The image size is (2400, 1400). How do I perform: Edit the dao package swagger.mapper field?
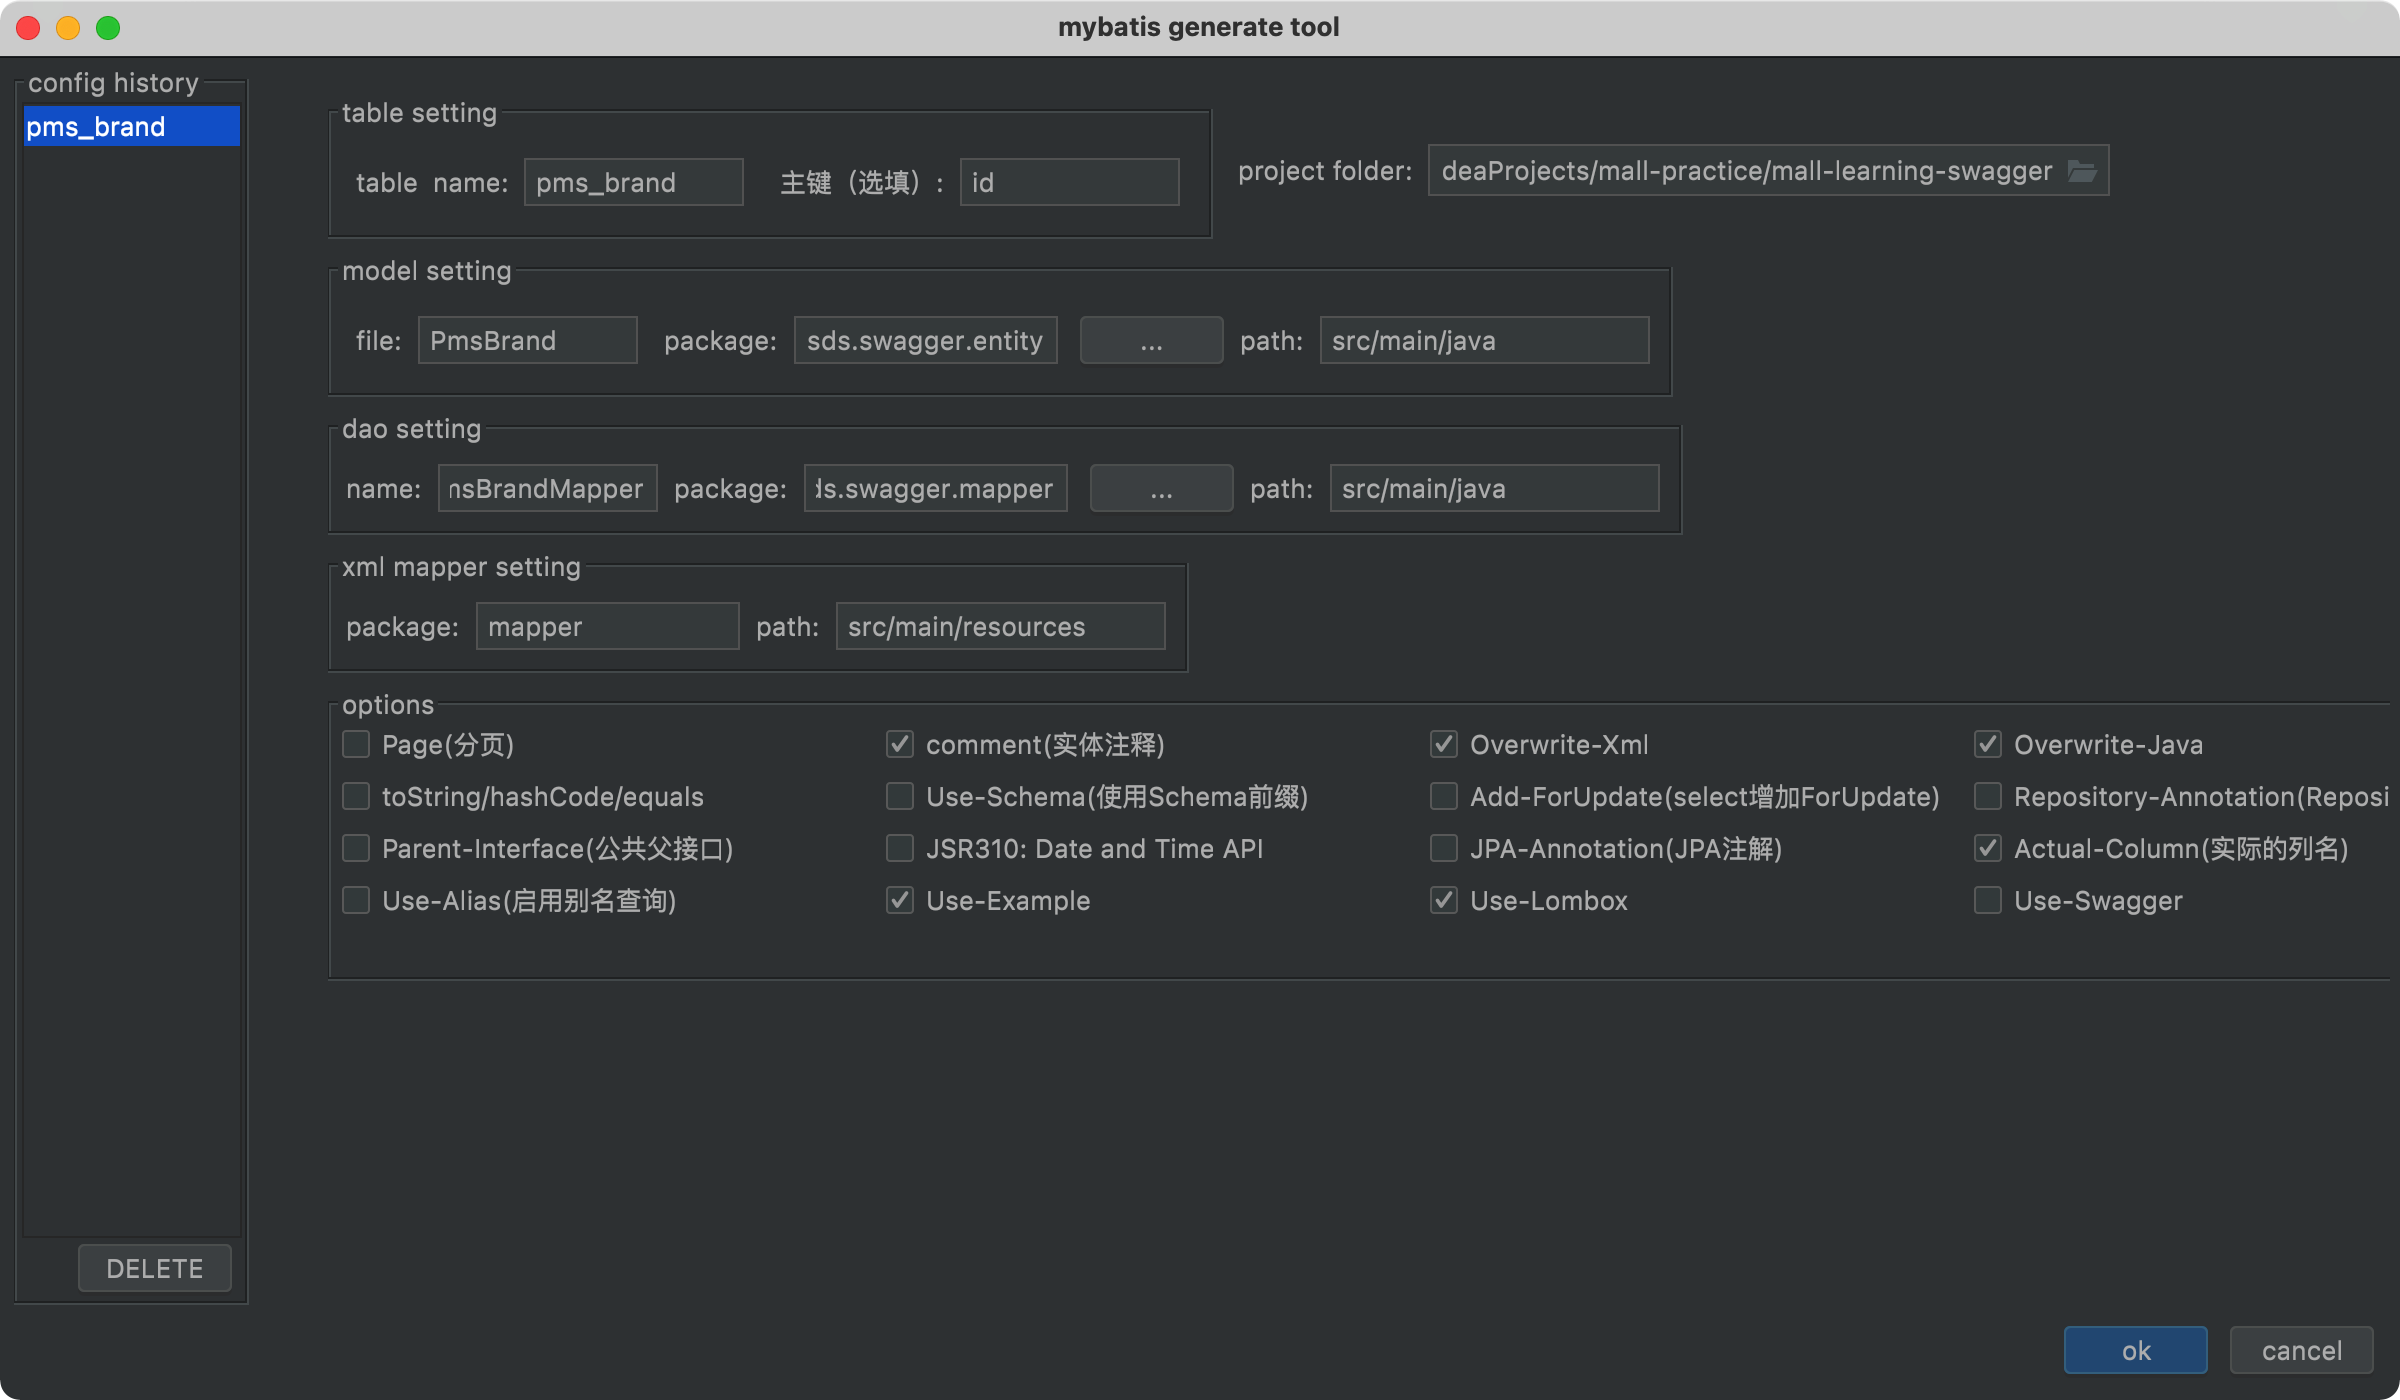(x=936, y=489)
